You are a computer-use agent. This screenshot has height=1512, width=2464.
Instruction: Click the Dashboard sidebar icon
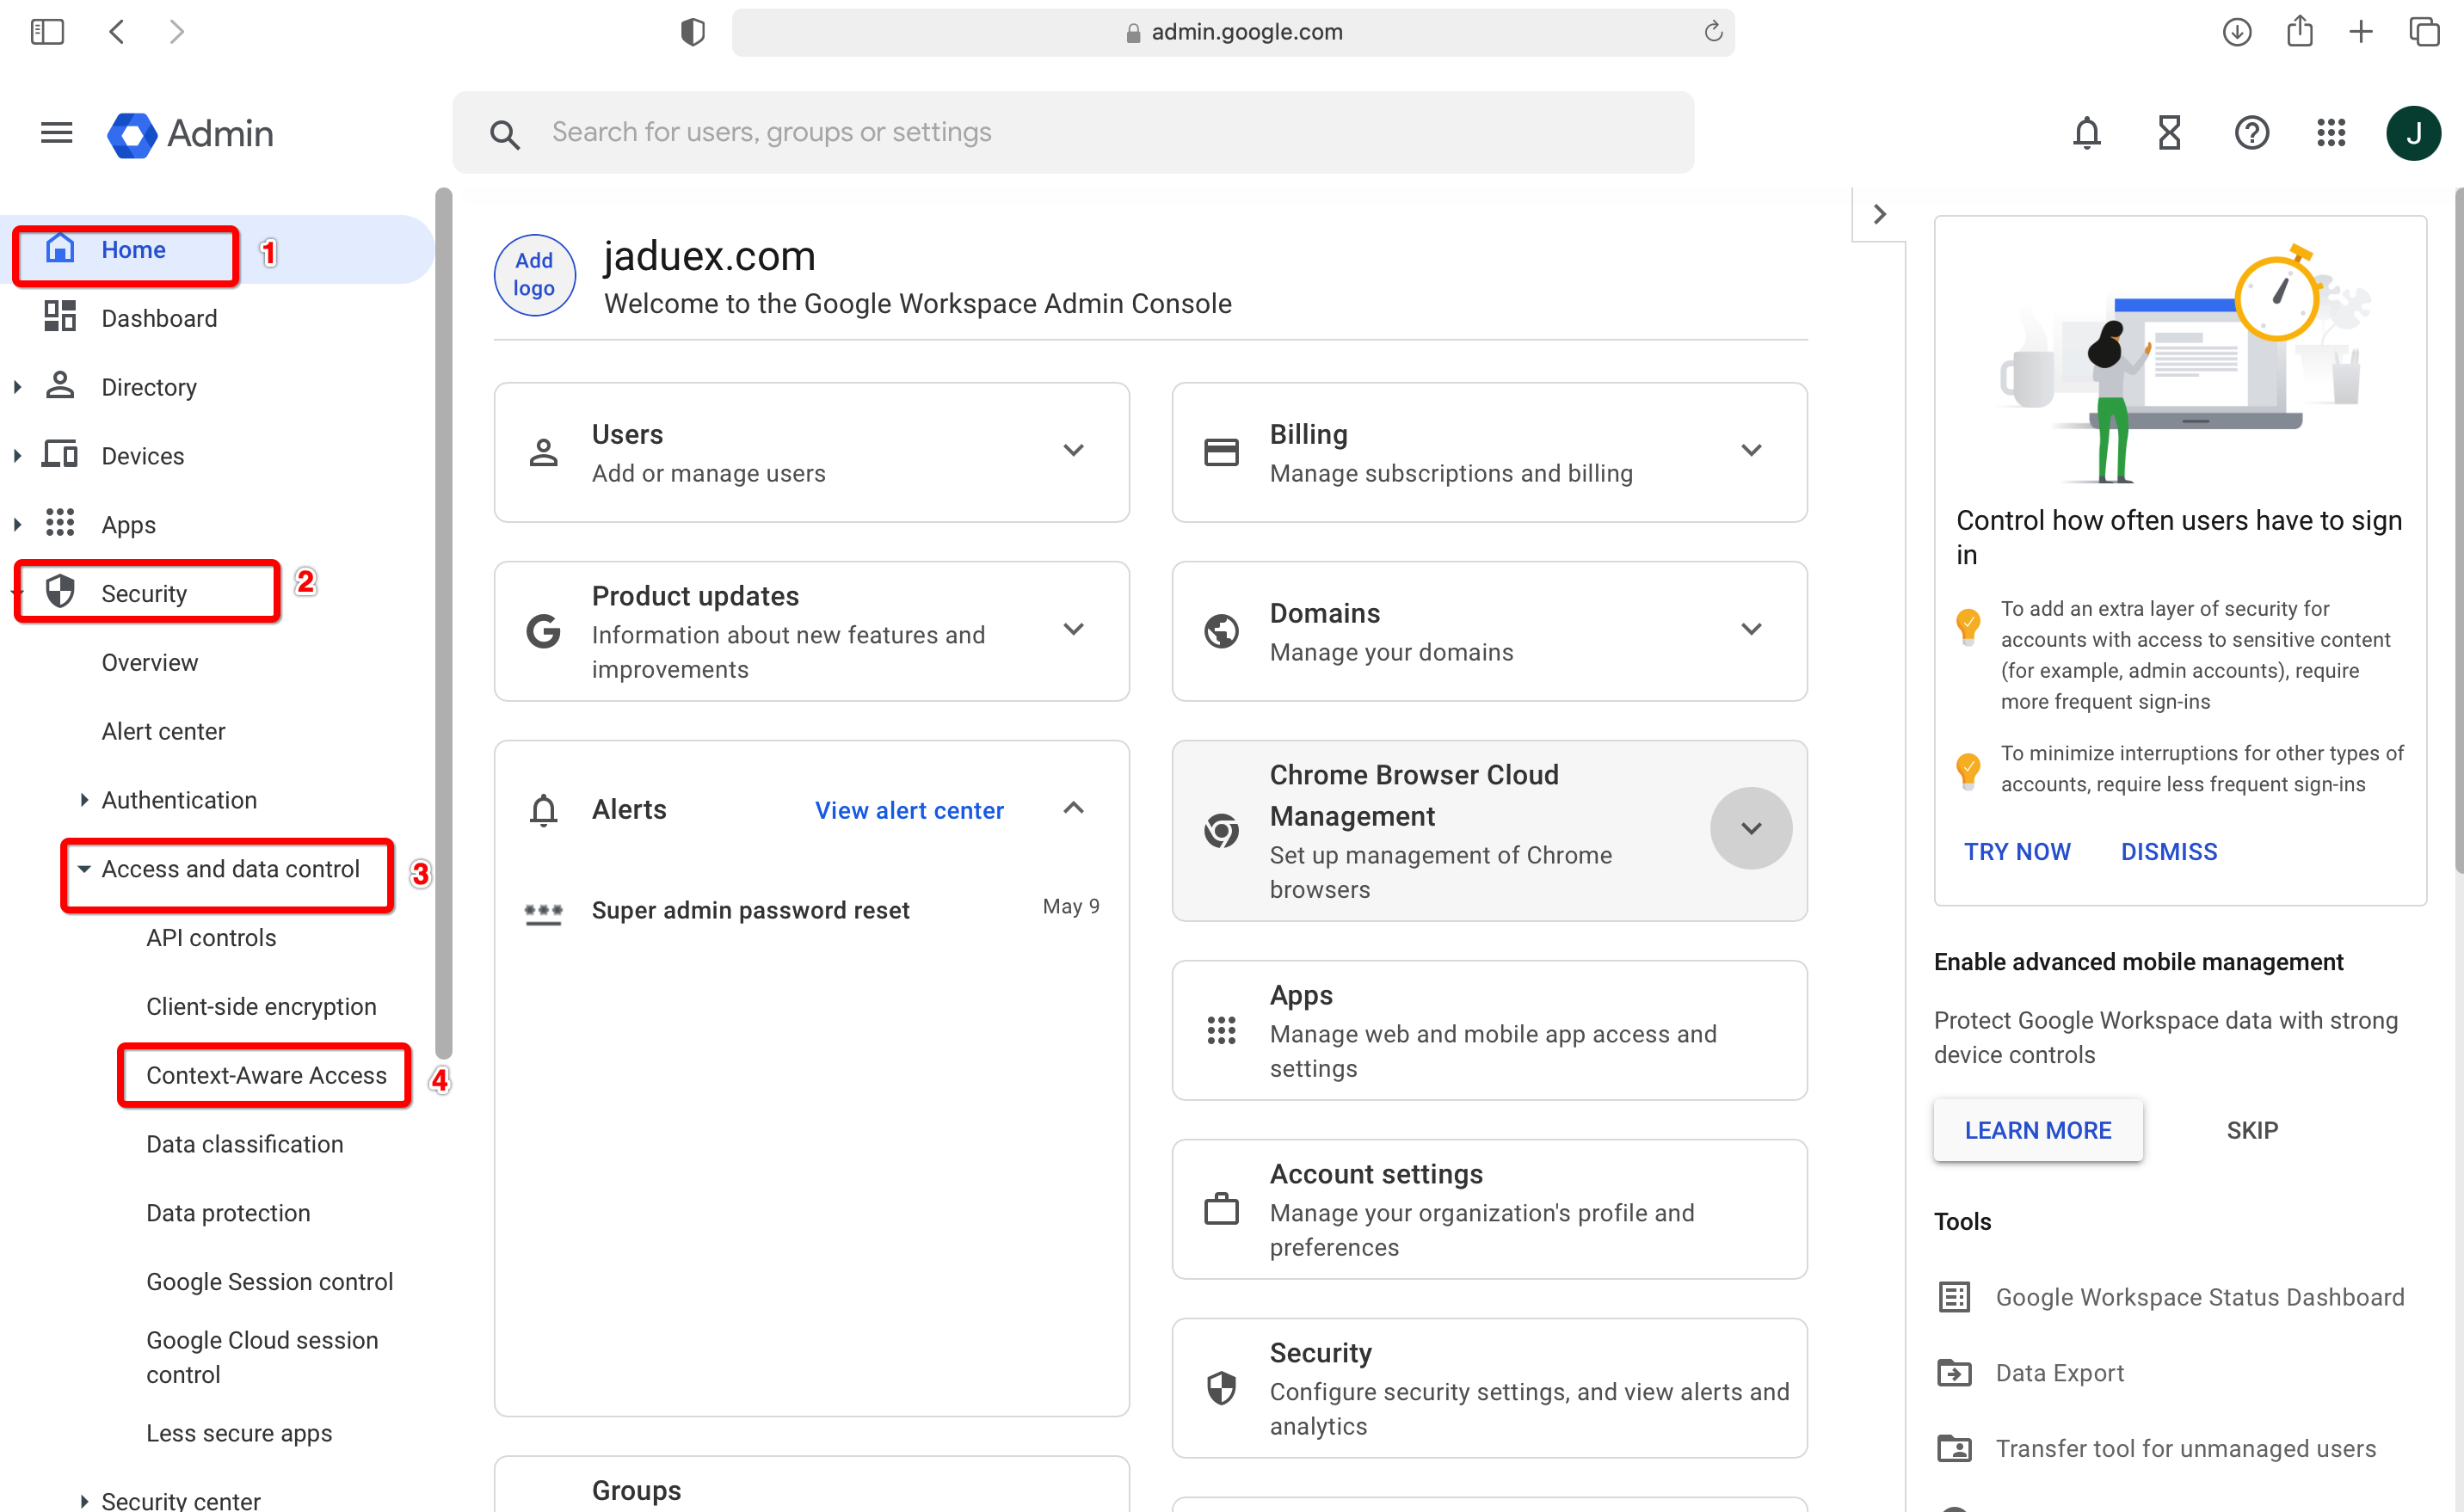(60, 317)
